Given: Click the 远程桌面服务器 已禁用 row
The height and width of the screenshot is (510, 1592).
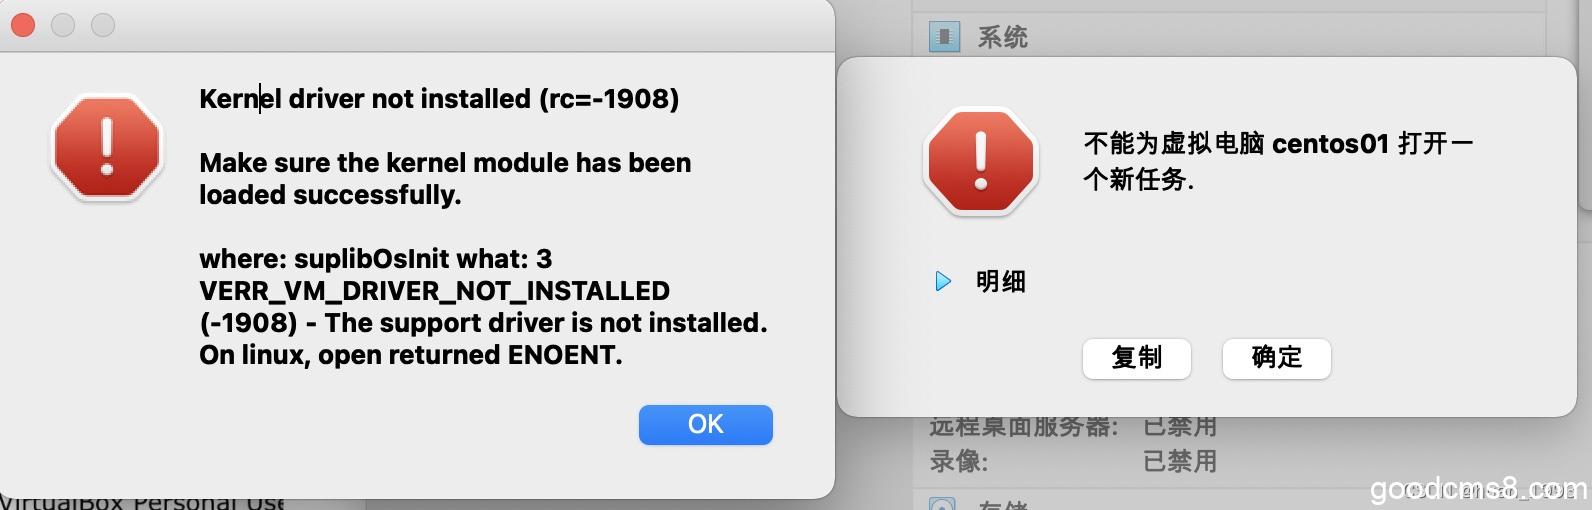Looking at the screenshot, I should [1073, 427].
